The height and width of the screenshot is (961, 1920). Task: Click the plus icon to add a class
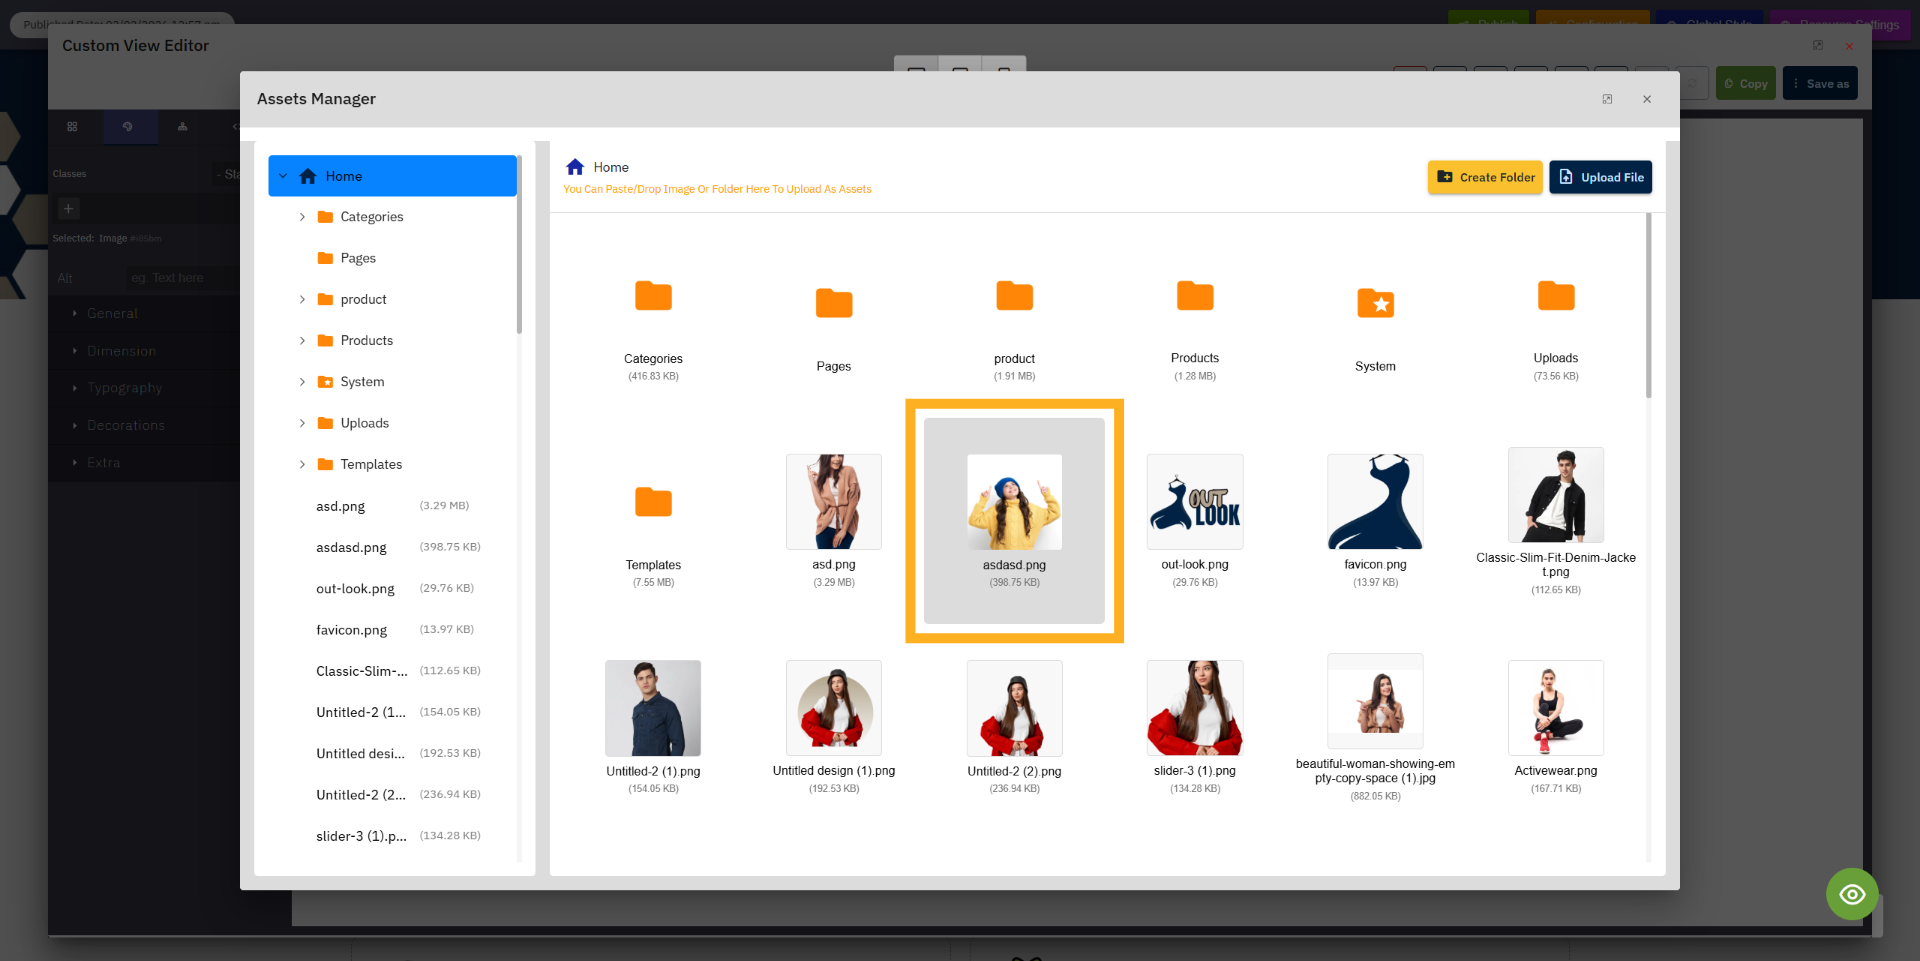pyautogui.click(x=68, y=208)
